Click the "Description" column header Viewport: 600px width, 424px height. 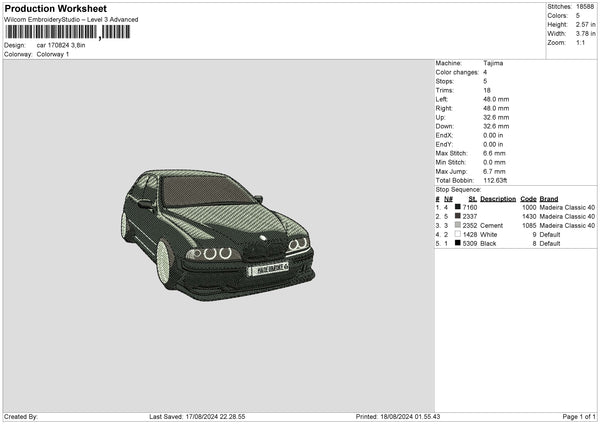[x=498, y=199]
